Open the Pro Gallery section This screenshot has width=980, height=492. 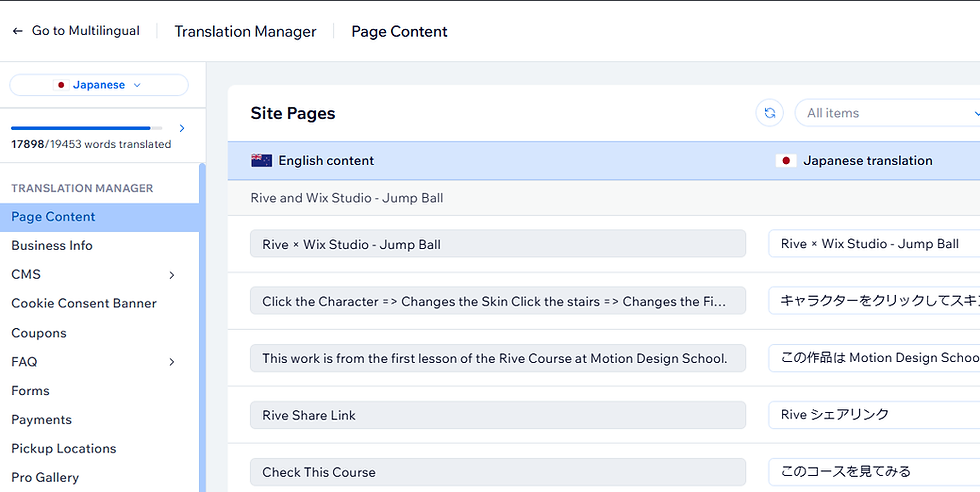45,477
